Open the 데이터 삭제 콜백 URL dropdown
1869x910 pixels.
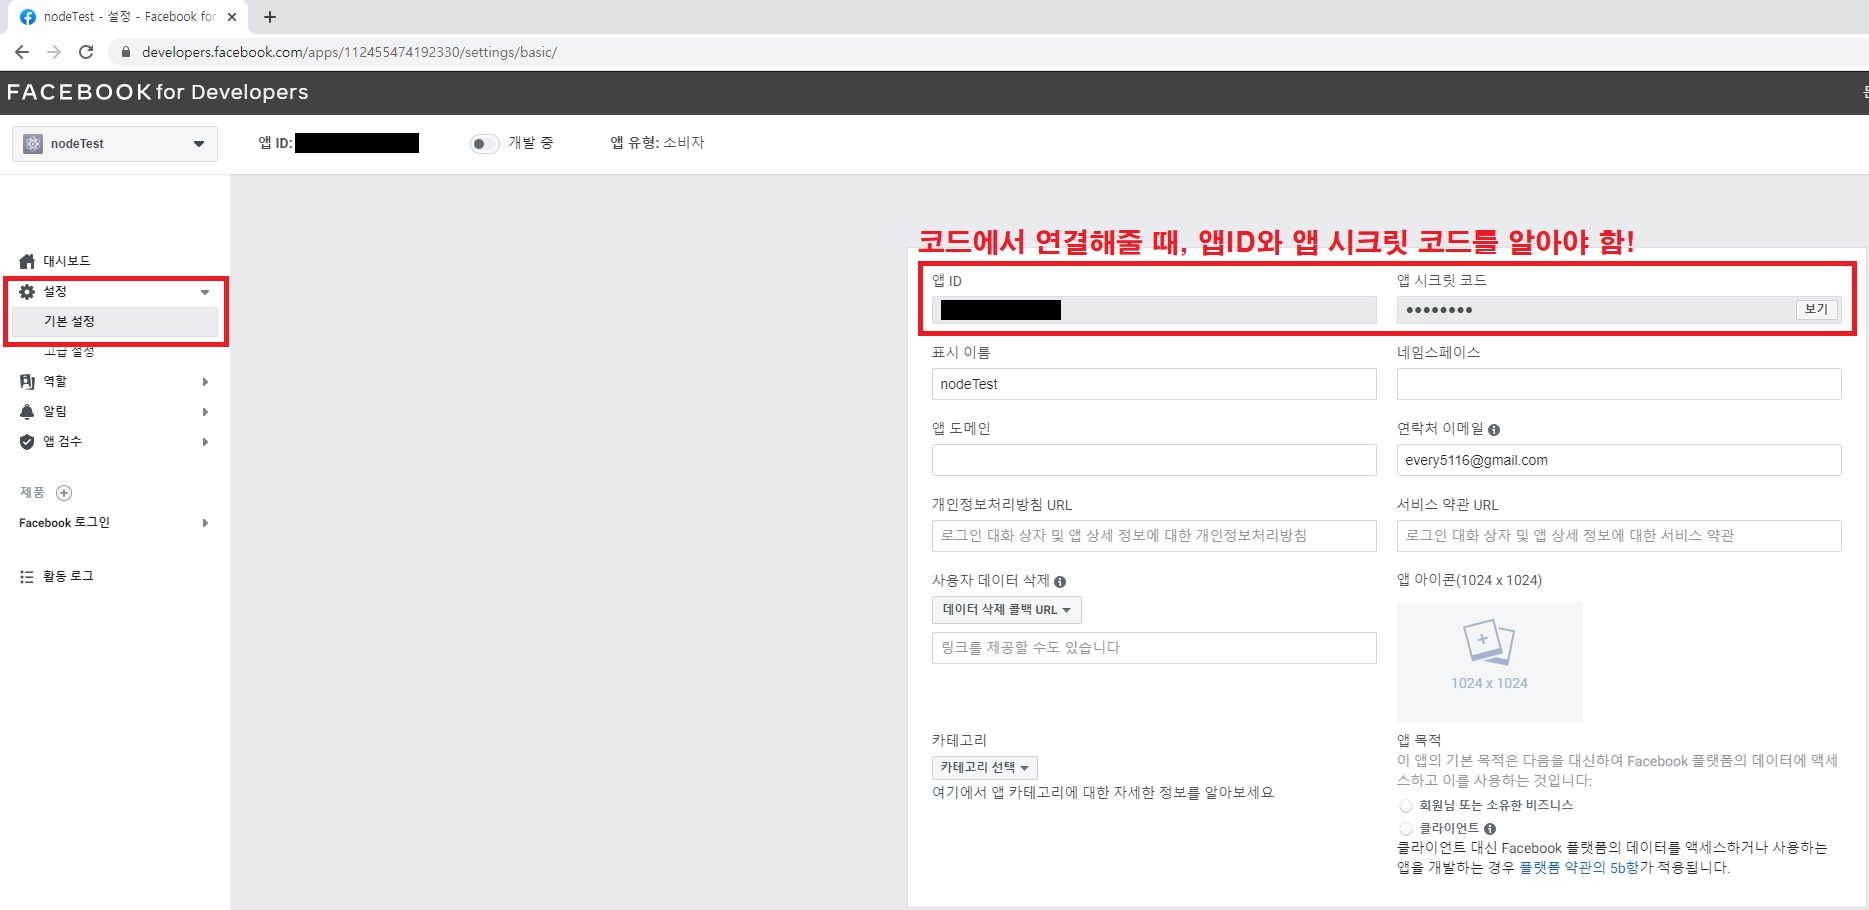(1006, 610)
